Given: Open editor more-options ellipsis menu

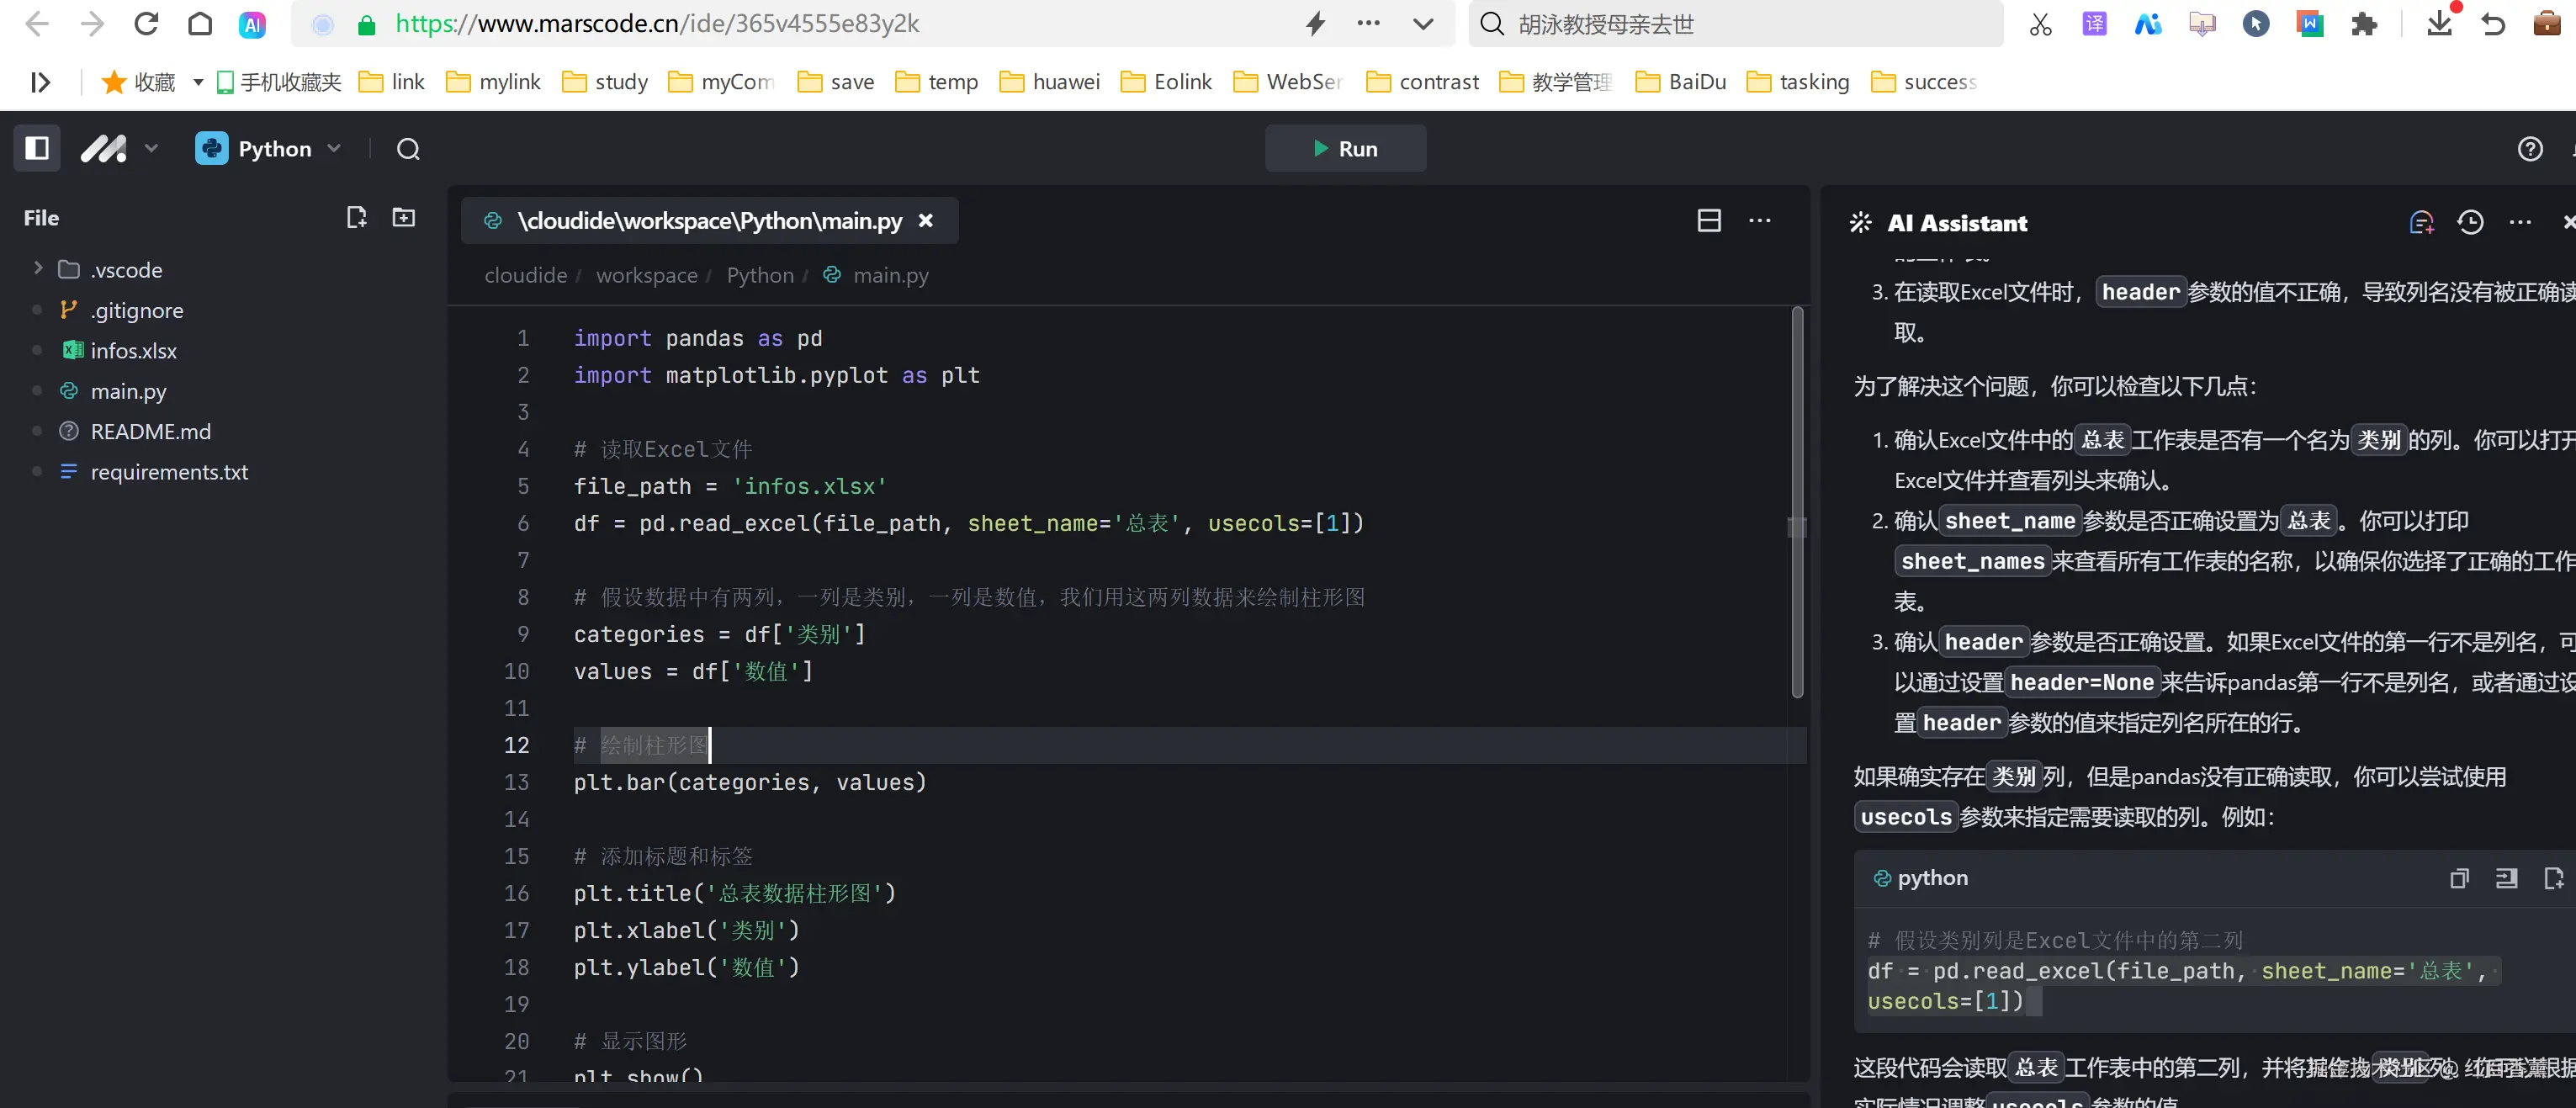Looking at the screenshot, I should pyautogui.click(x=1760, y=220).
